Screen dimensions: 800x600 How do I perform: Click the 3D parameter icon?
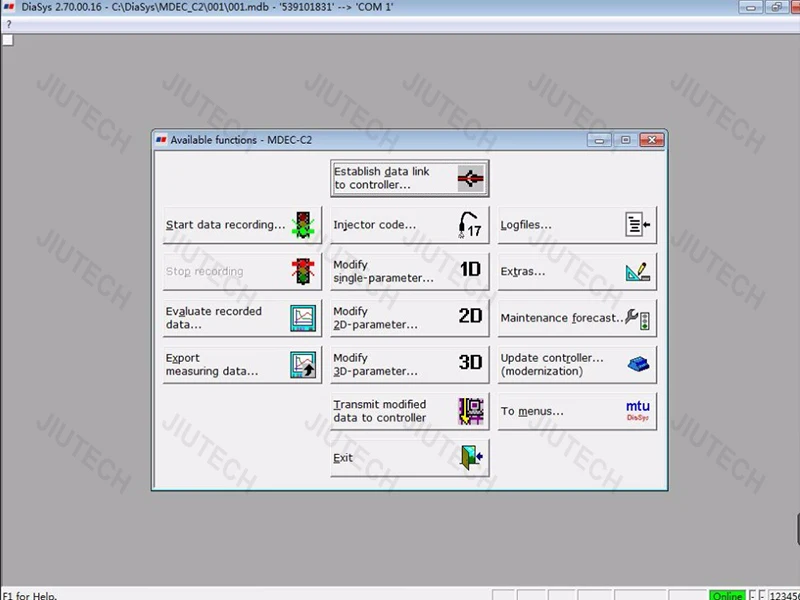click(470, 363)
